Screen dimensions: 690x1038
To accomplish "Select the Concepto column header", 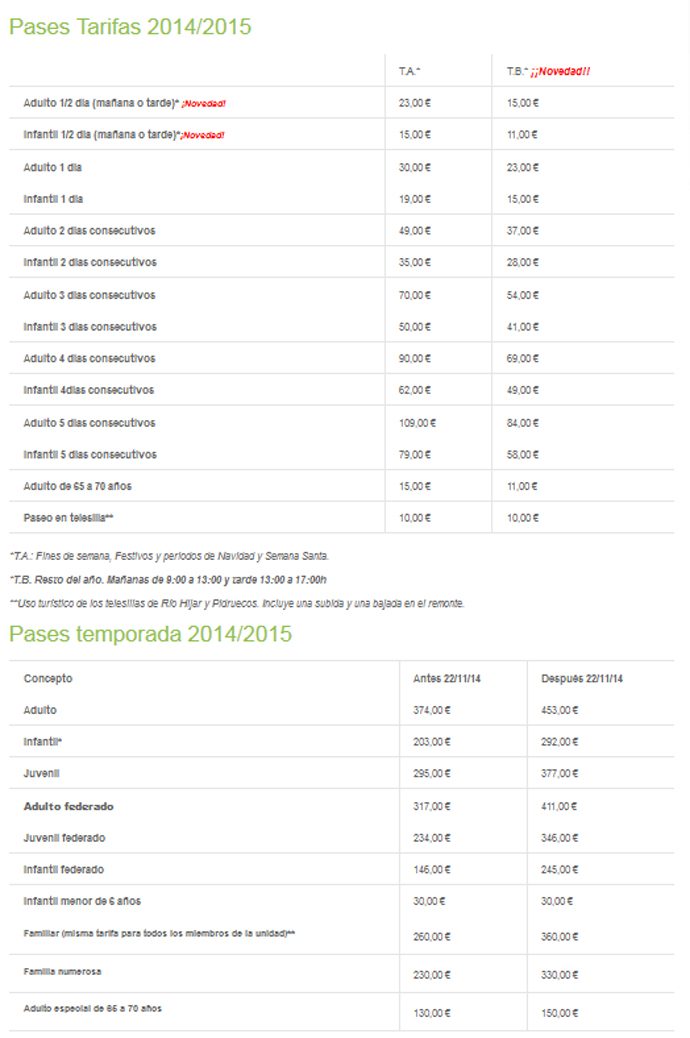I will point(48,678).
